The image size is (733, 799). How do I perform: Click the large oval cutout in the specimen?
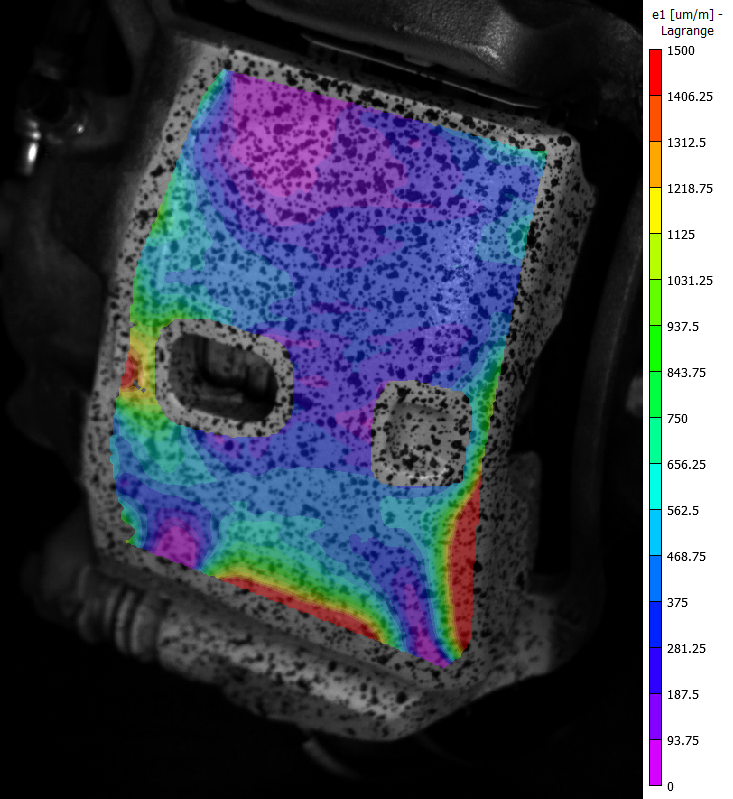pos(224,378)
